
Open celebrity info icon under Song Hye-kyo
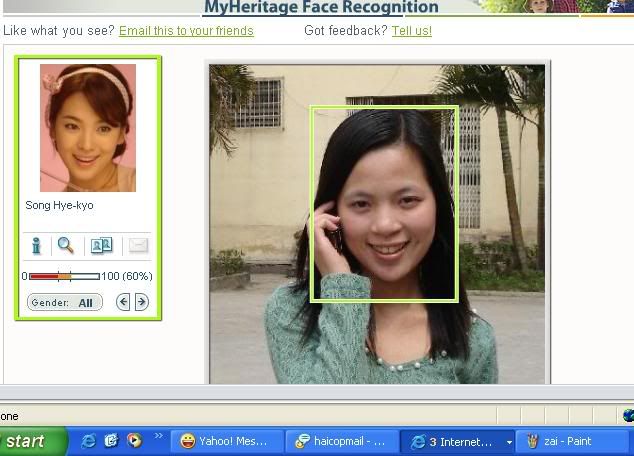(36, 245)
